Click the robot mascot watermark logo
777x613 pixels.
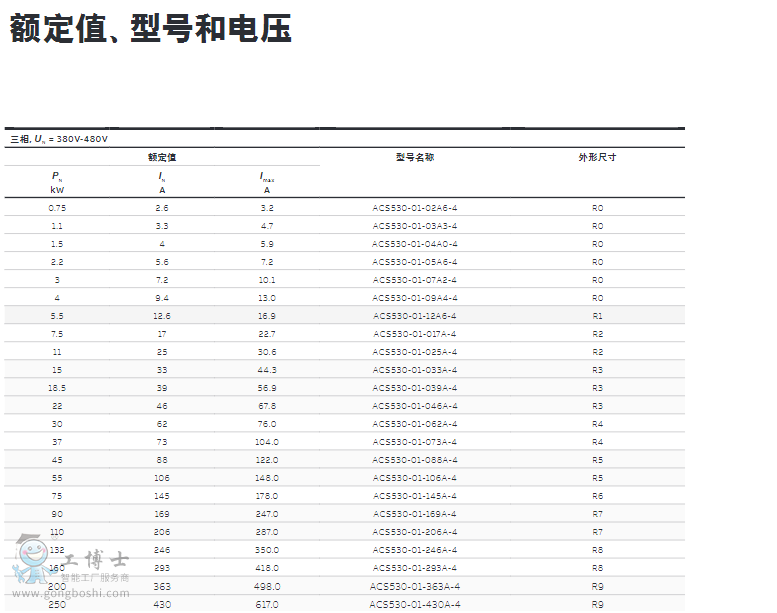[x=30, y=559]
